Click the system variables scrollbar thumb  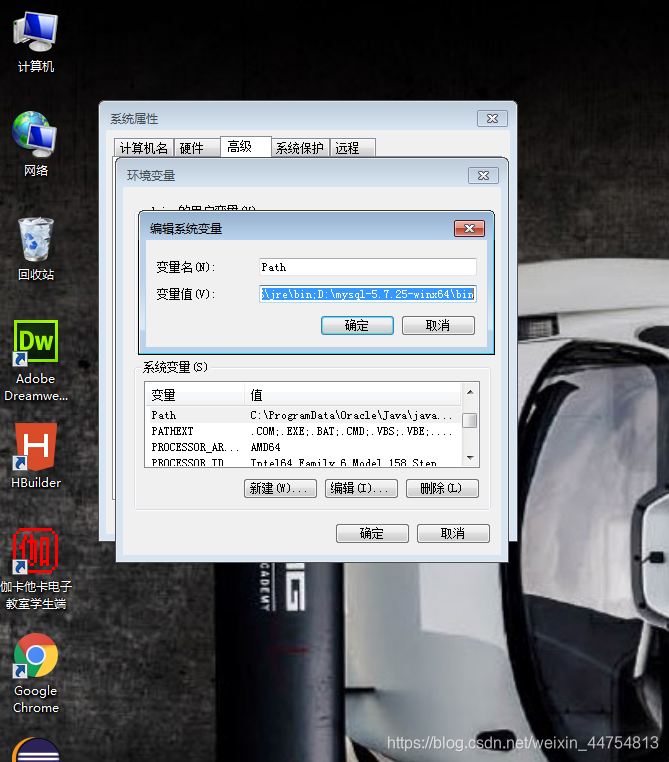click(469, 420)
